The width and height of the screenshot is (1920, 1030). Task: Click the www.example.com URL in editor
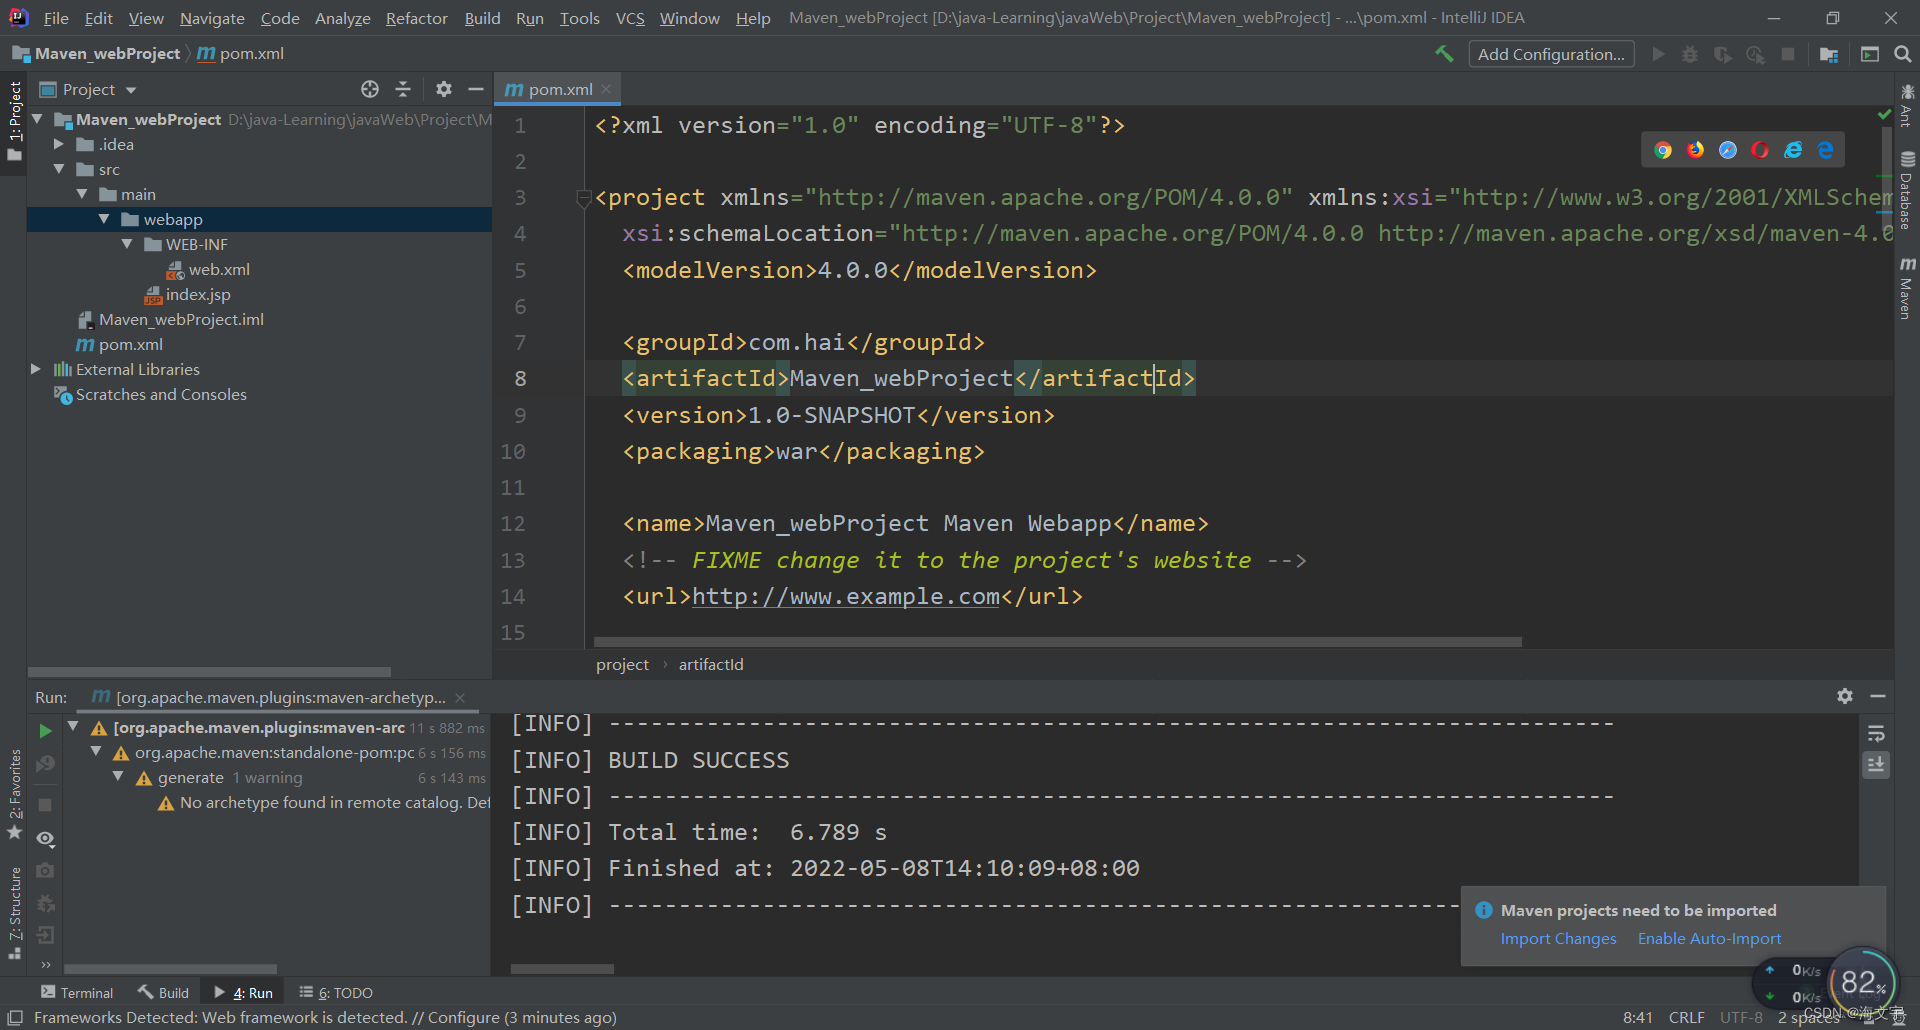pyautogui.click(x=846, y=596)
